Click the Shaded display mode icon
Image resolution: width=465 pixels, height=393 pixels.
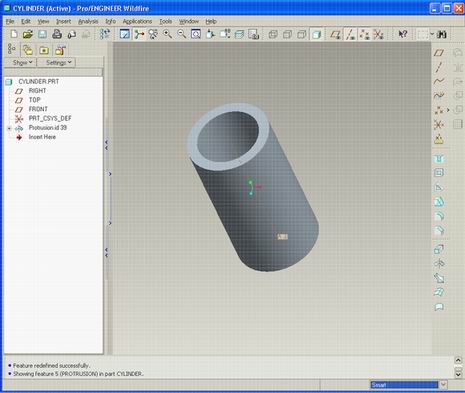click(317, 34)
